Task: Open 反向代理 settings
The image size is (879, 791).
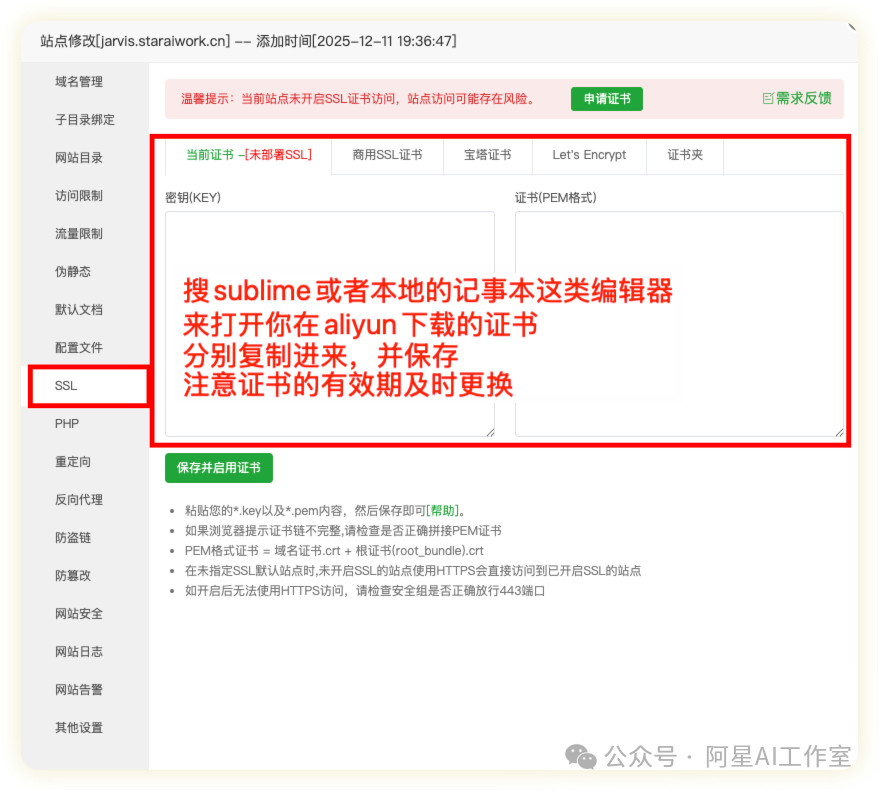Action: [x=78, y=500]
